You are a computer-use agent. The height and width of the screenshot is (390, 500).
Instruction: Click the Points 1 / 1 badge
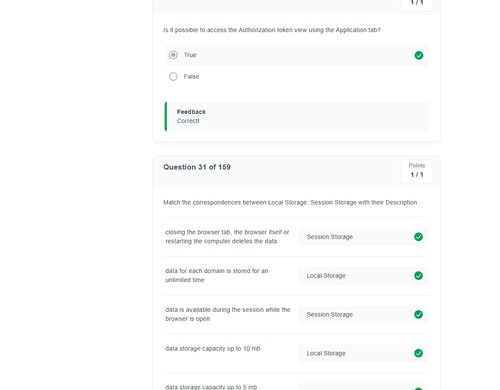[x=417, y=171]
